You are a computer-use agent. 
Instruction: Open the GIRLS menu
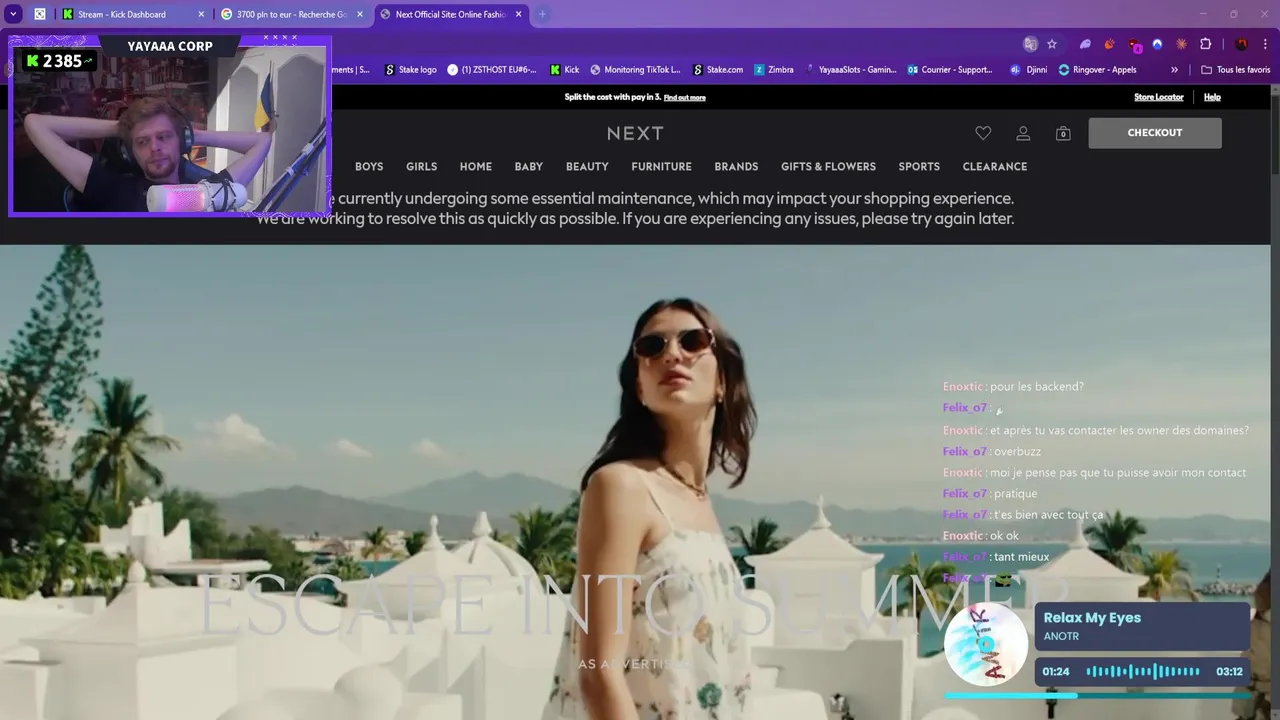[421, 167]
